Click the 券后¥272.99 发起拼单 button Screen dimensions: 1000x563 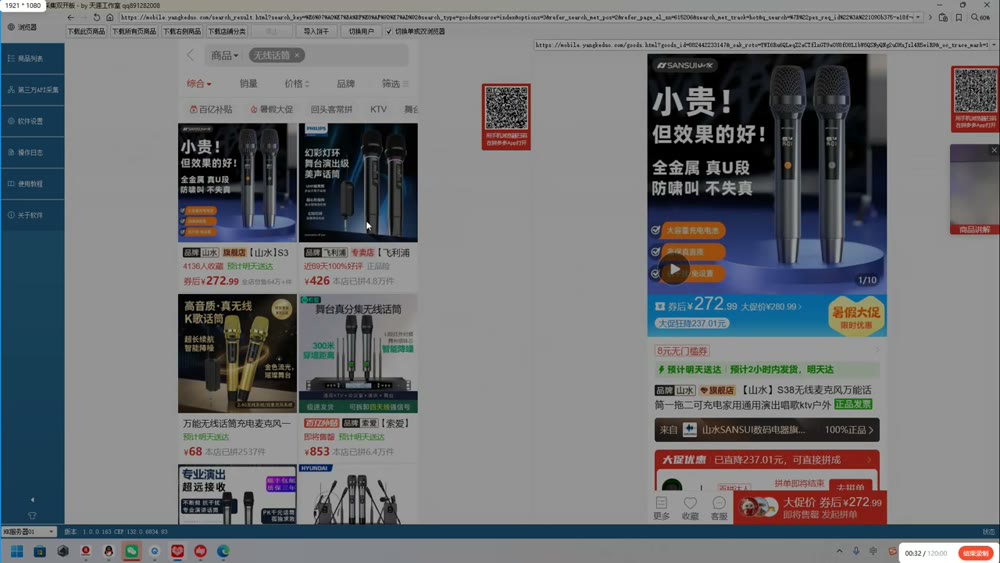810,508
